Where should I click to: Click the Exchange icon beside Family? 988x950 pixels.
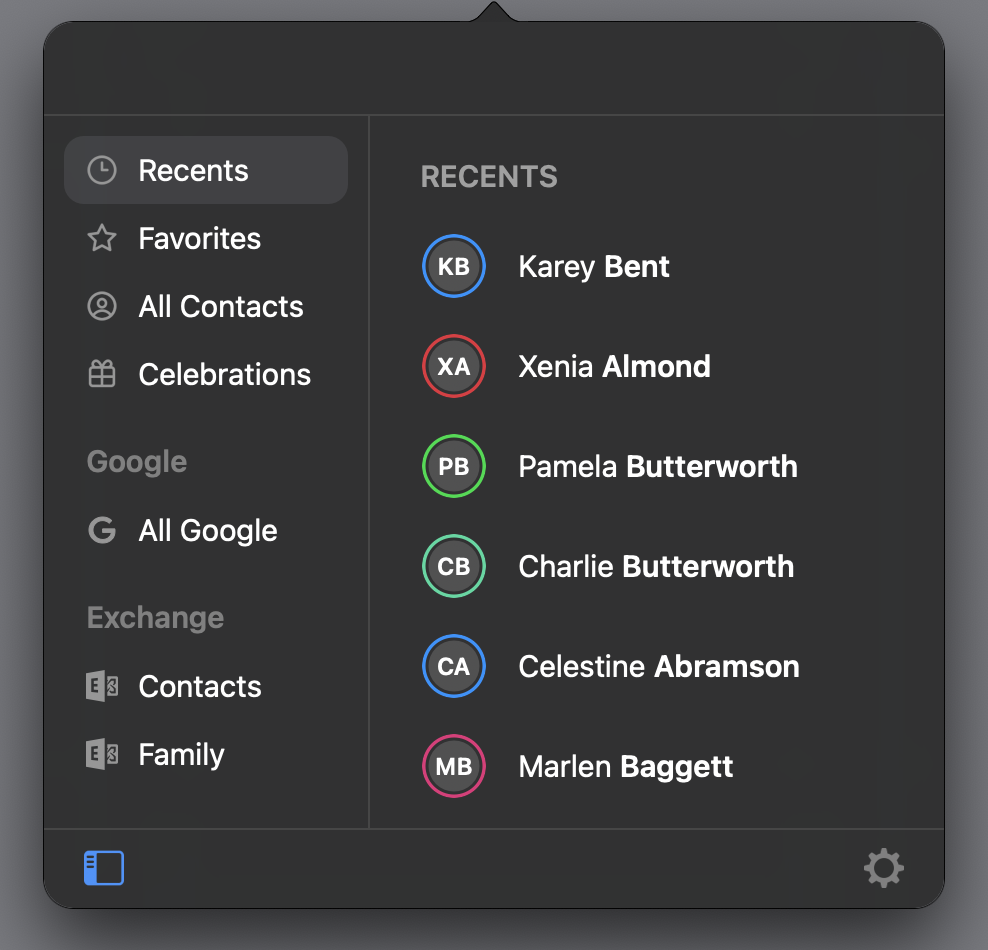point(101,753)
